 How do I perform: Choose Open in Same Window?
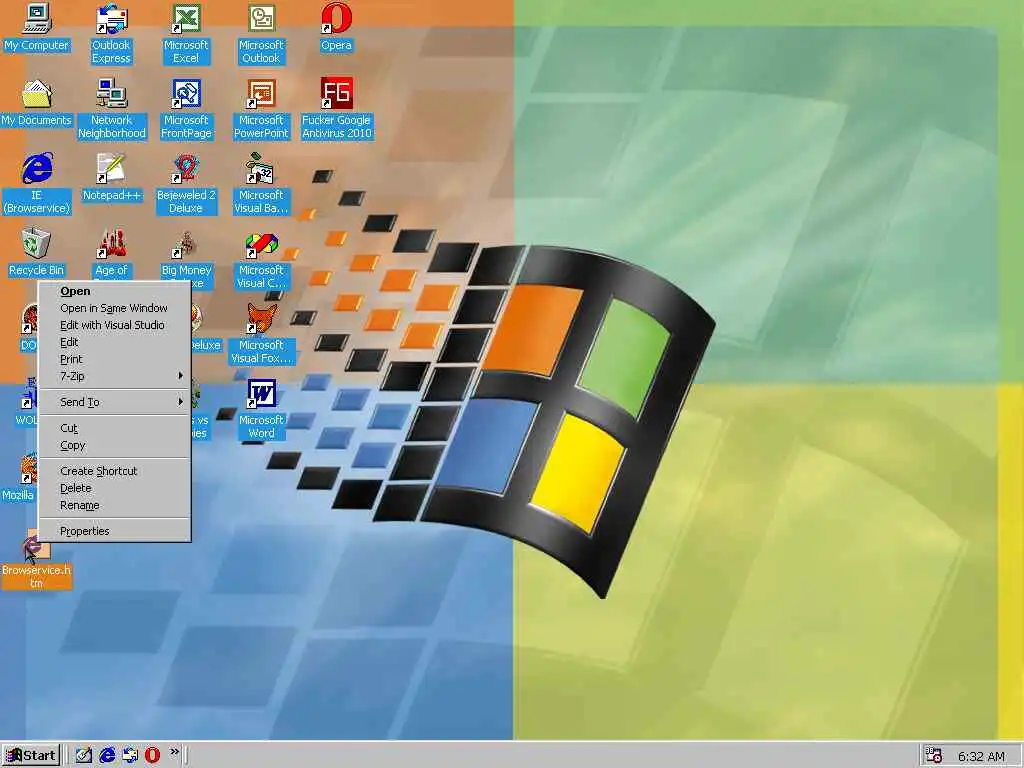coord(115,308)
